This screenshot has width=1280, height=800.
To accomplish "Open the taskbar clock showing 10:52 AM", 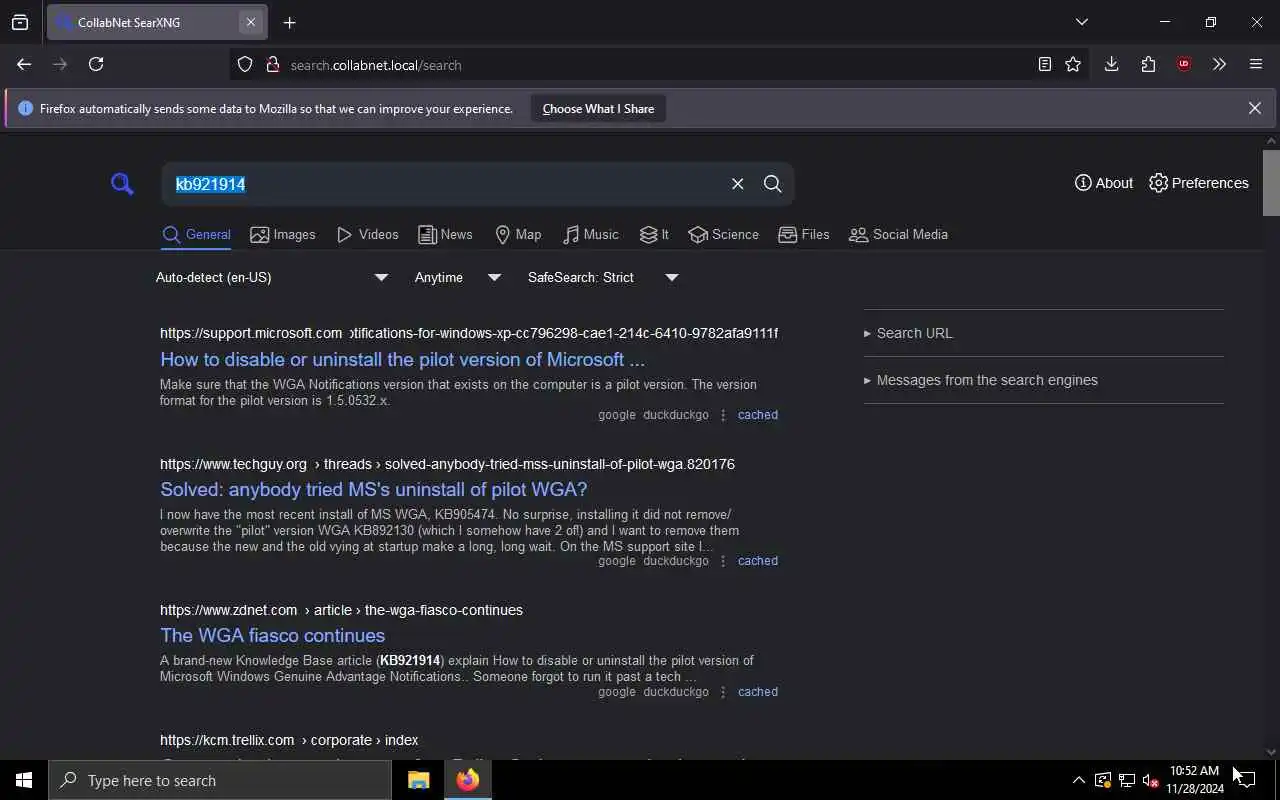I will coord(1195,780).
